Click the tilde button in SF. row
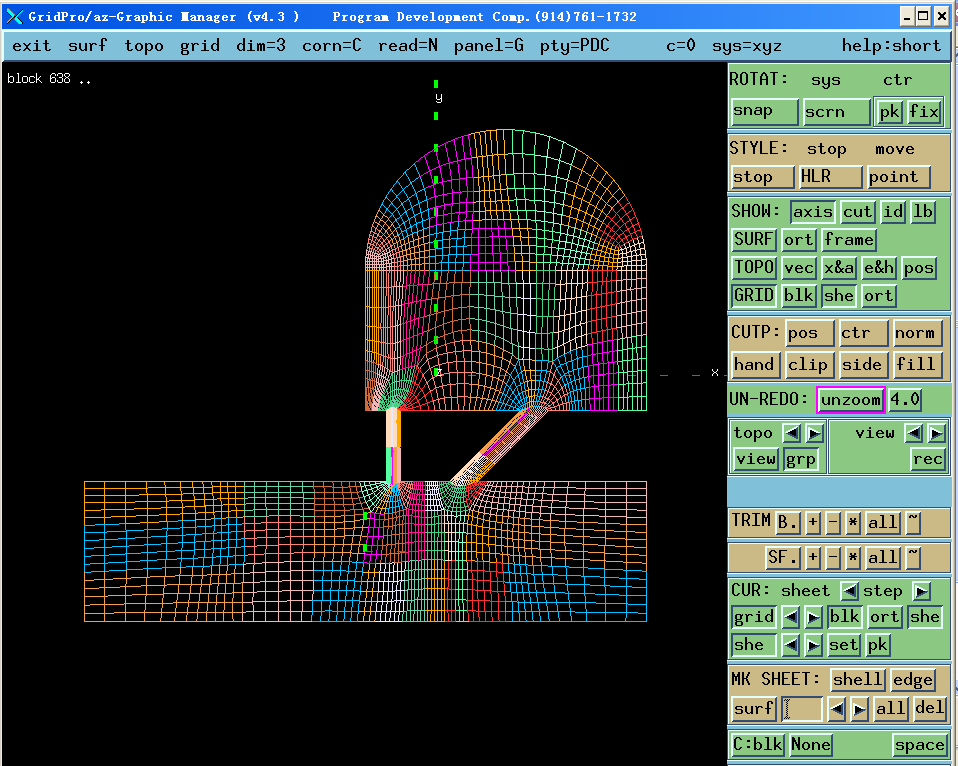The height and width of the screenshot is (766, 958). point(913,557)
